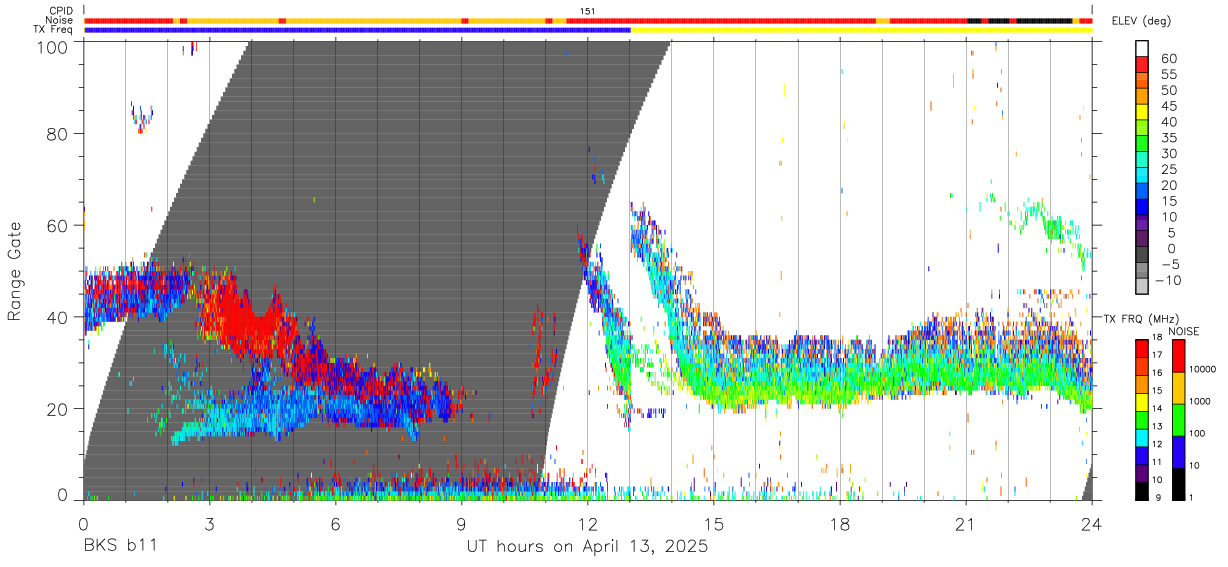1228x567 pixels.
Task: Click the 80 tick on Range Gate axis
Action: click(58, 133)
